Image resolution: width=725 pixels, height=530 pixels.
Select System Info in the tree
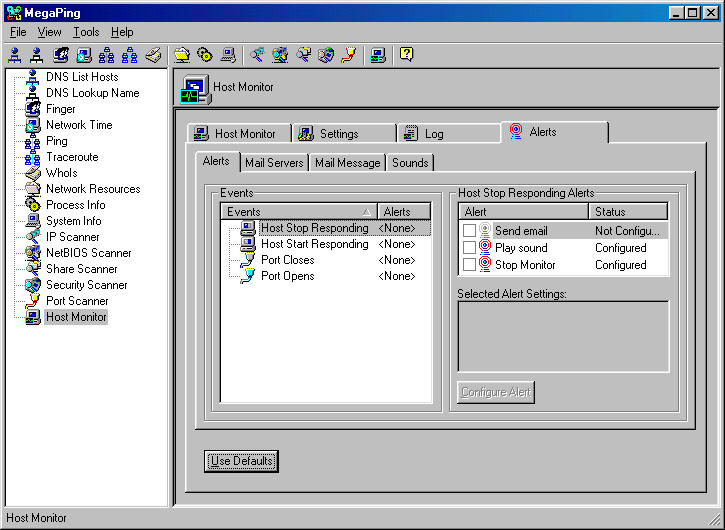[74, 221]
